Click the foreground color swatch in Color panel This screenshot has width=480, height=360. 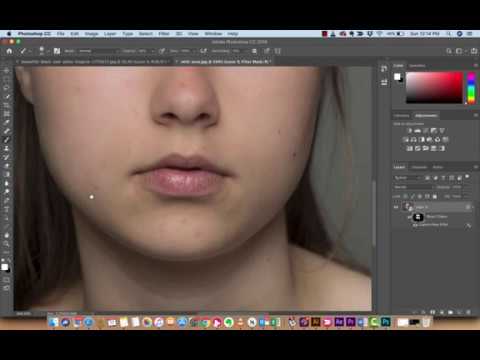[397, 77]
